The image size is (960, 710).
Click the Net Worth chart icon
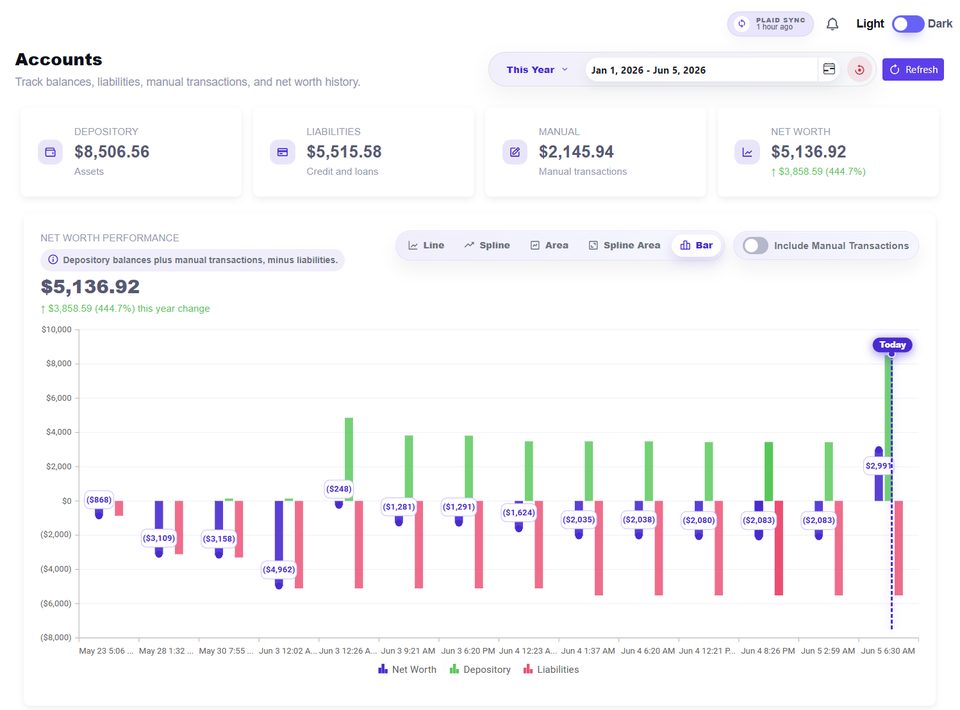coord(747,152)
